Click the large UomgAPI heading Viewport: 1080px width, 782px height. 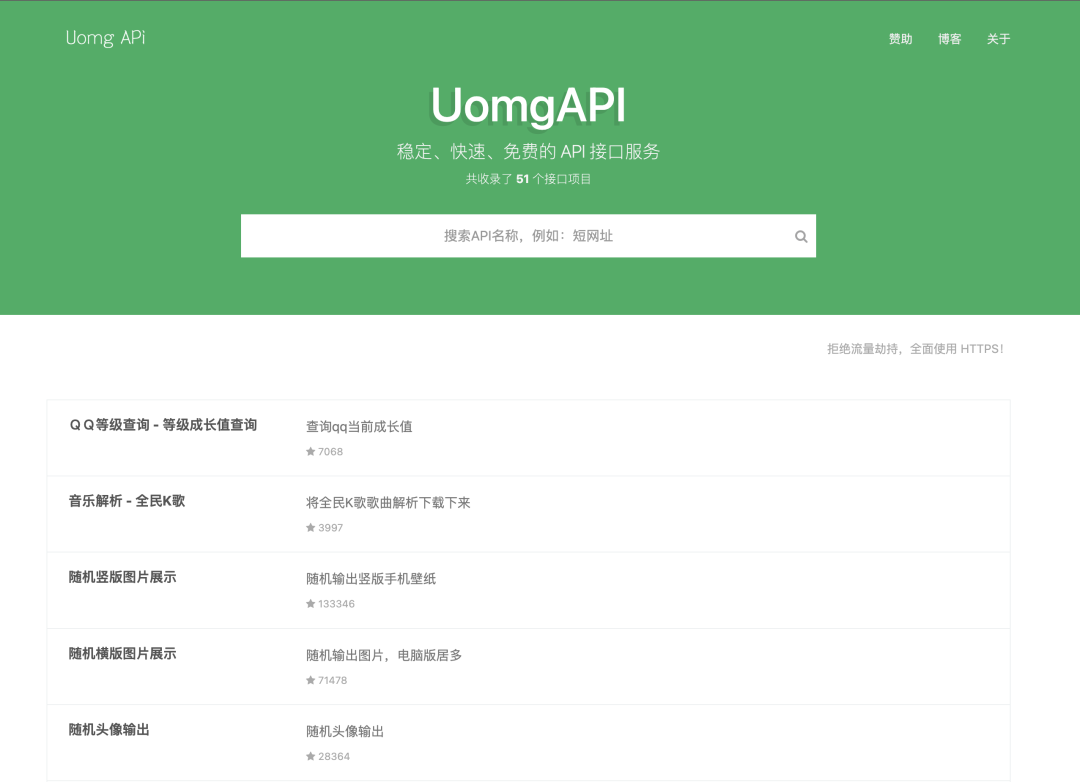[x=528, y=106]
